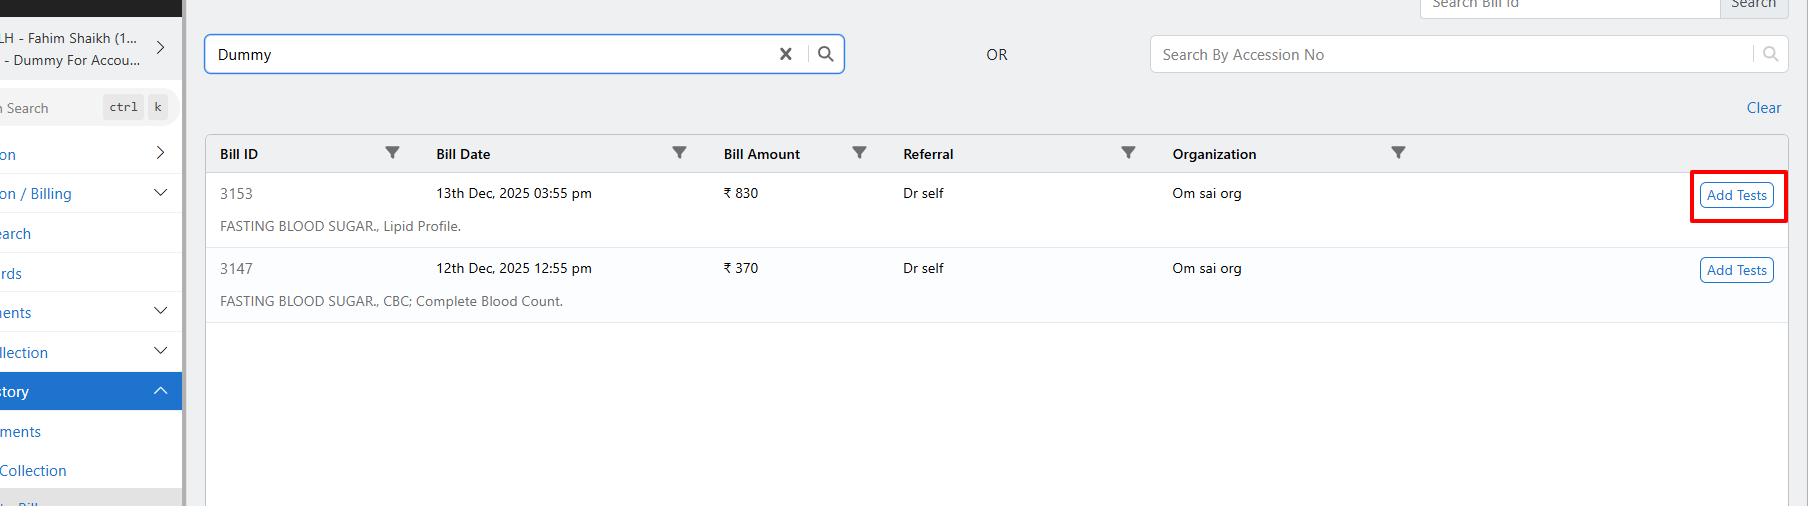This screenshot has width=1808, height=506.
Task: Select the Collection submenu item in the sidebar
Action: [x=34, y=471]
